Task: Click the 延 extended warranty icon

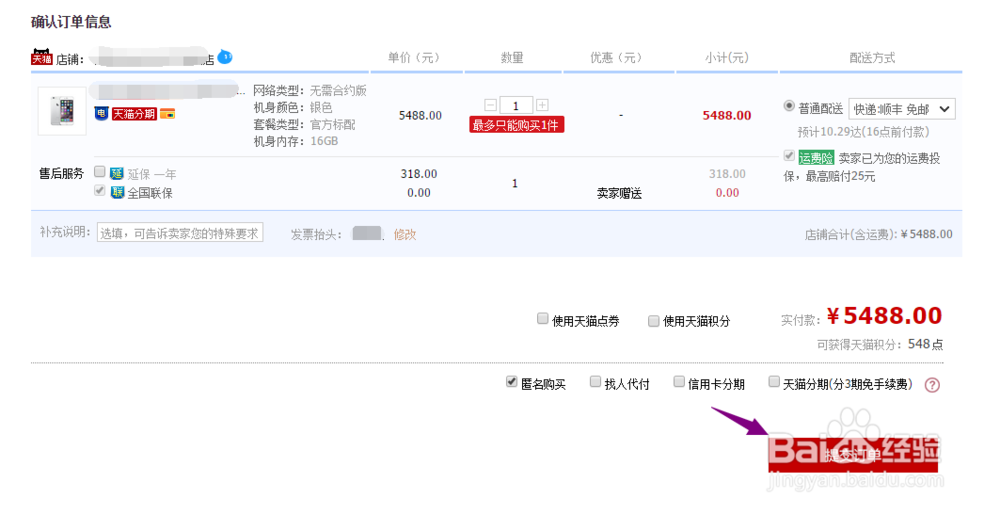Action: (117, 172)
